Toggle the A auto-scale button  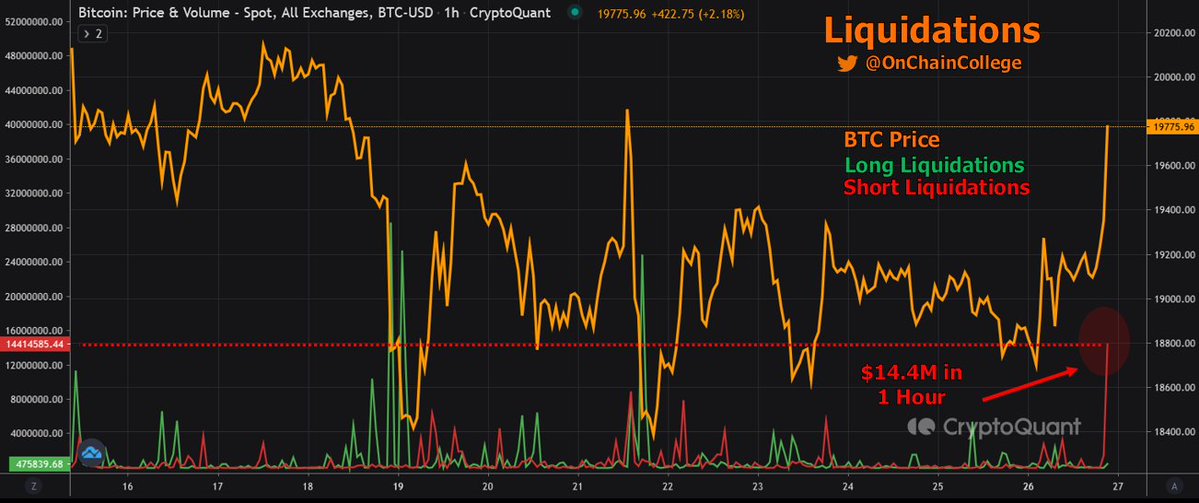pos(1174,486)
